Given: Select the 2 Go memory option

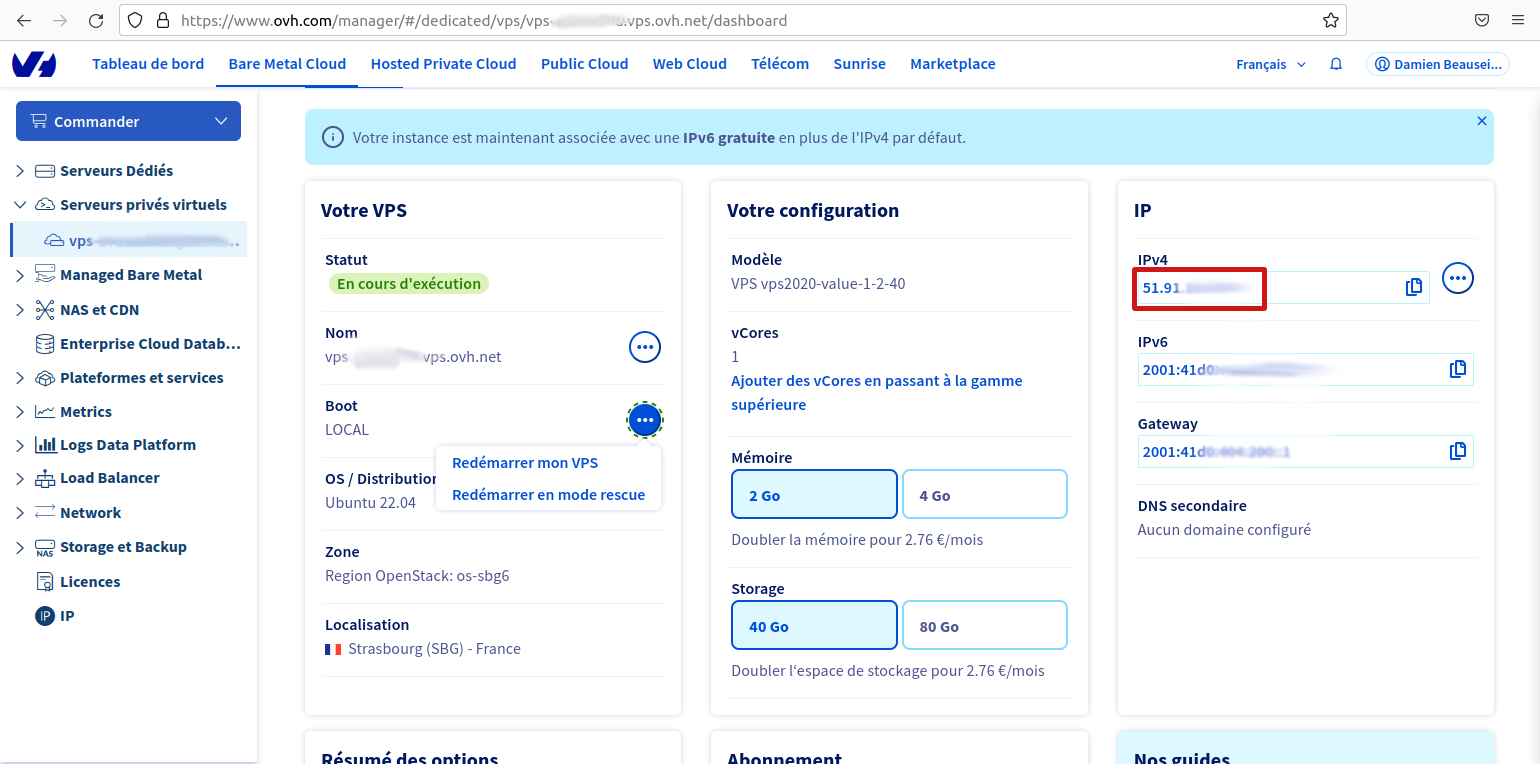Looking at the screenshot, I should [814, 495].
